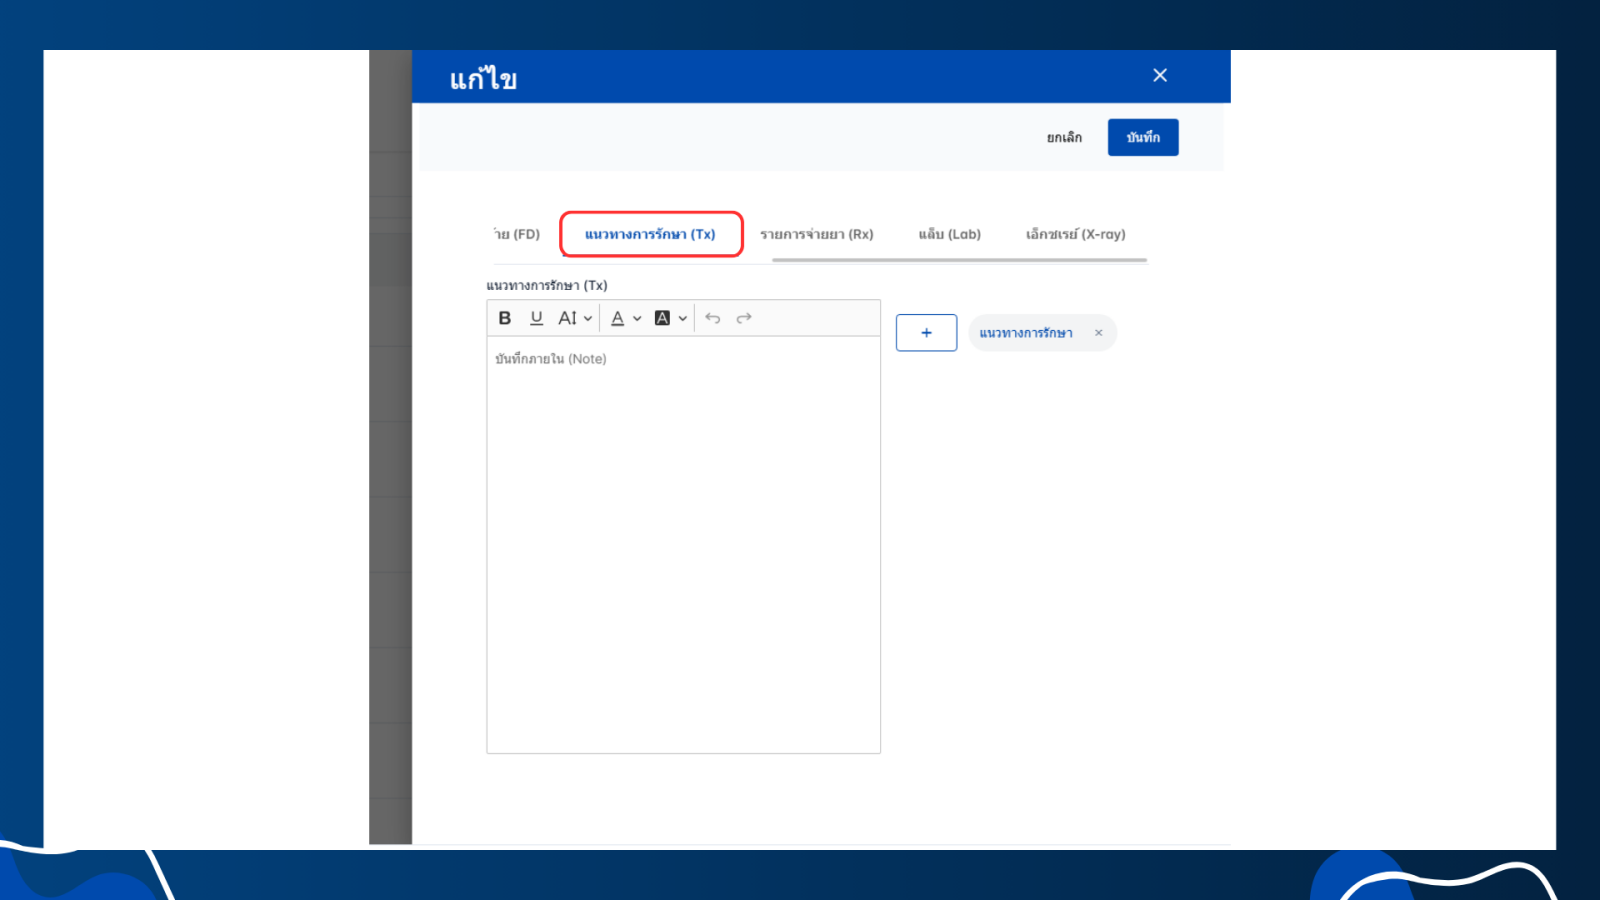The image size is (1600, 900).
Task: Open the background color dropdown arrow
Action: [683, 319]
